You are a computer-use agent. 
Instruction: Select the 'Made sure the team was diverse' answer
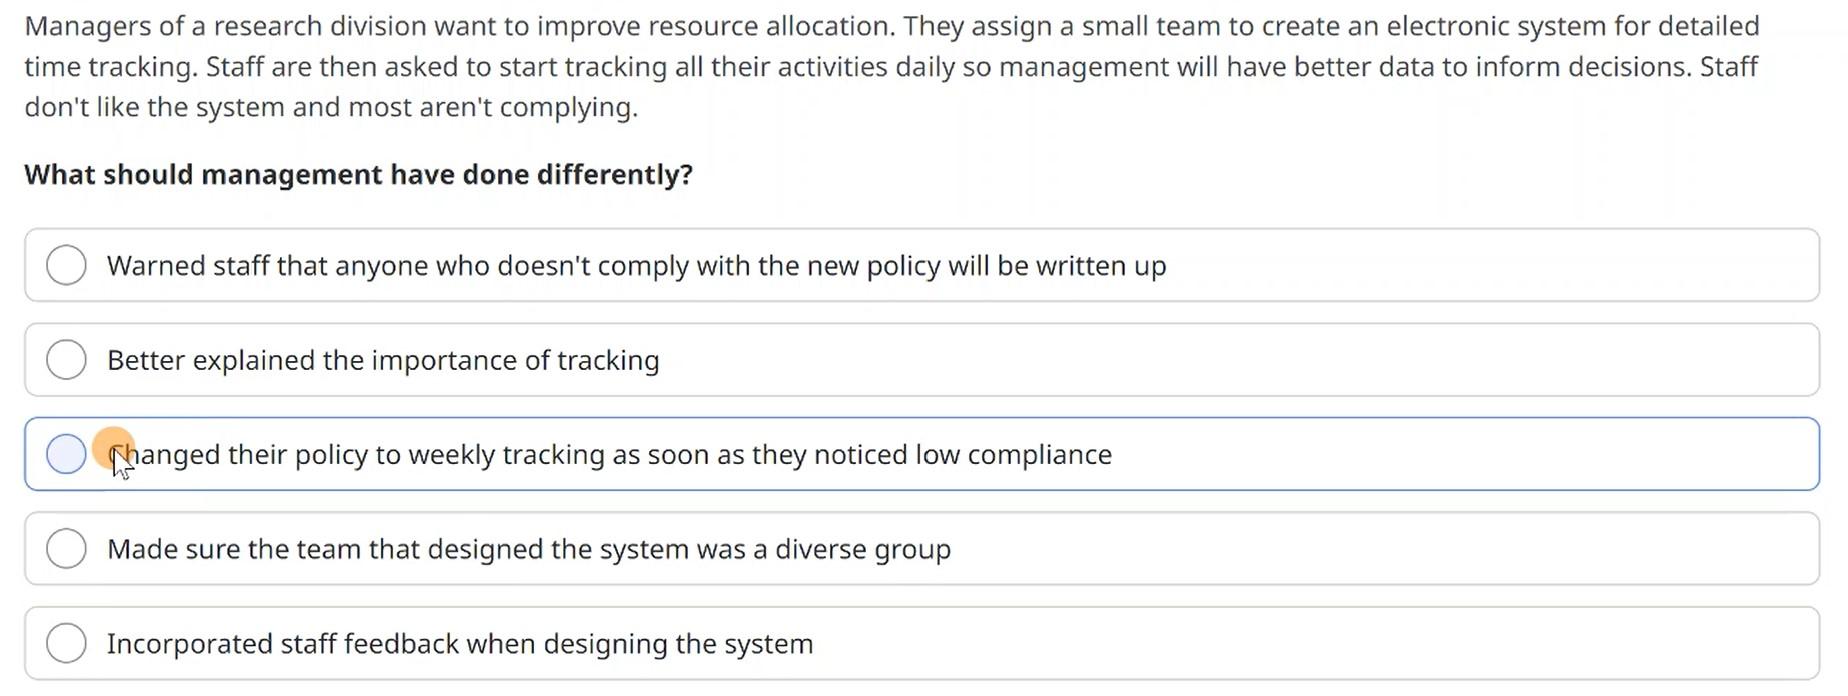point(66,548)
